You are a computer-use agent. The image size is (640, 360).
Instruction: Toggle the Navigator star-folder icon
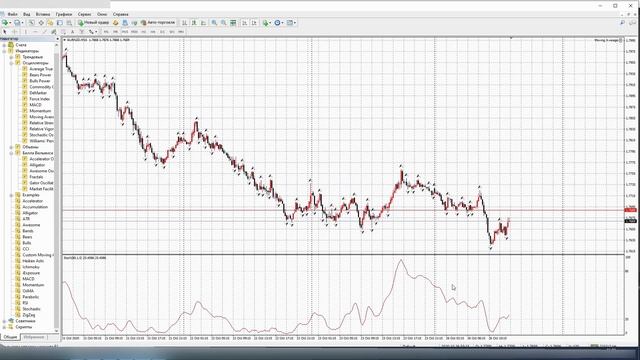click(x=51, y=23)
